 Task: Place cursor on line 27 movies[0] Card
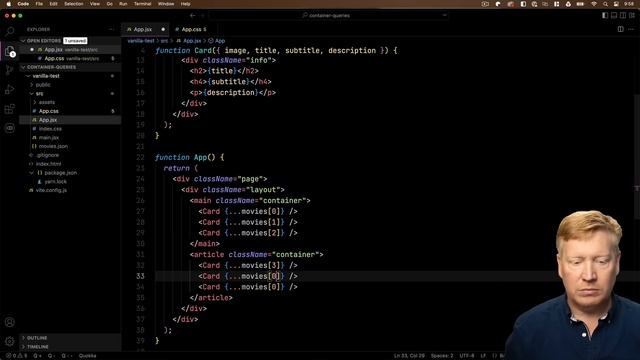248,211
